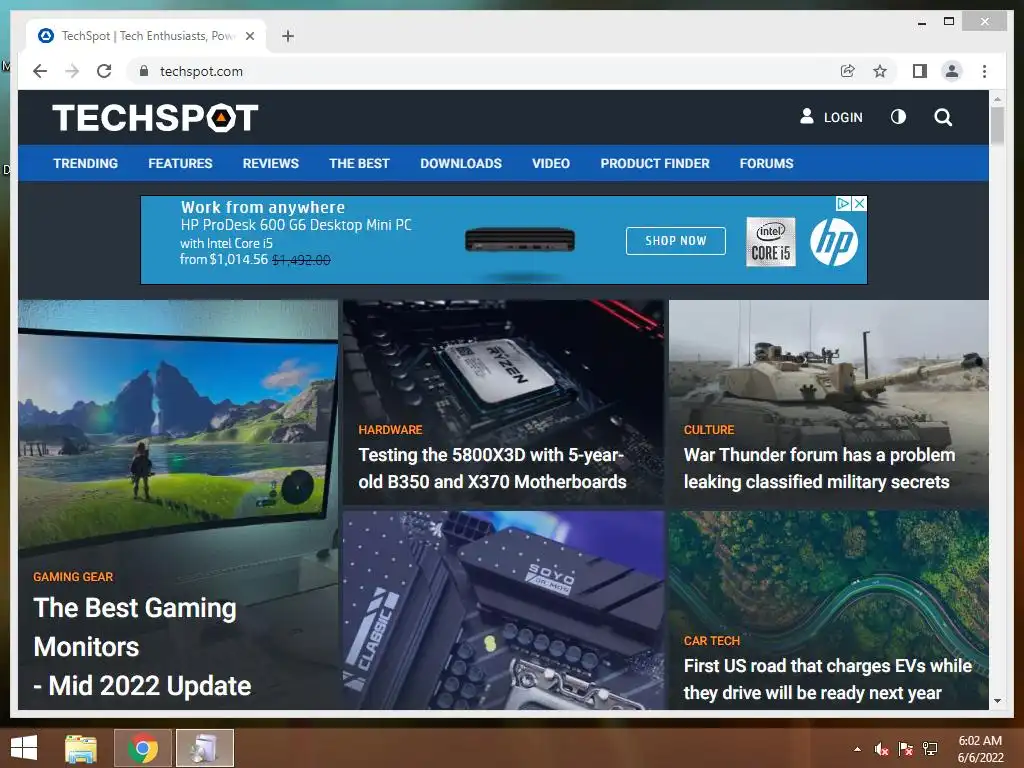The height and width of the screenshot is (768, 1024).
Task: Open the Windows Start button
Action: (x=24, y=748)
